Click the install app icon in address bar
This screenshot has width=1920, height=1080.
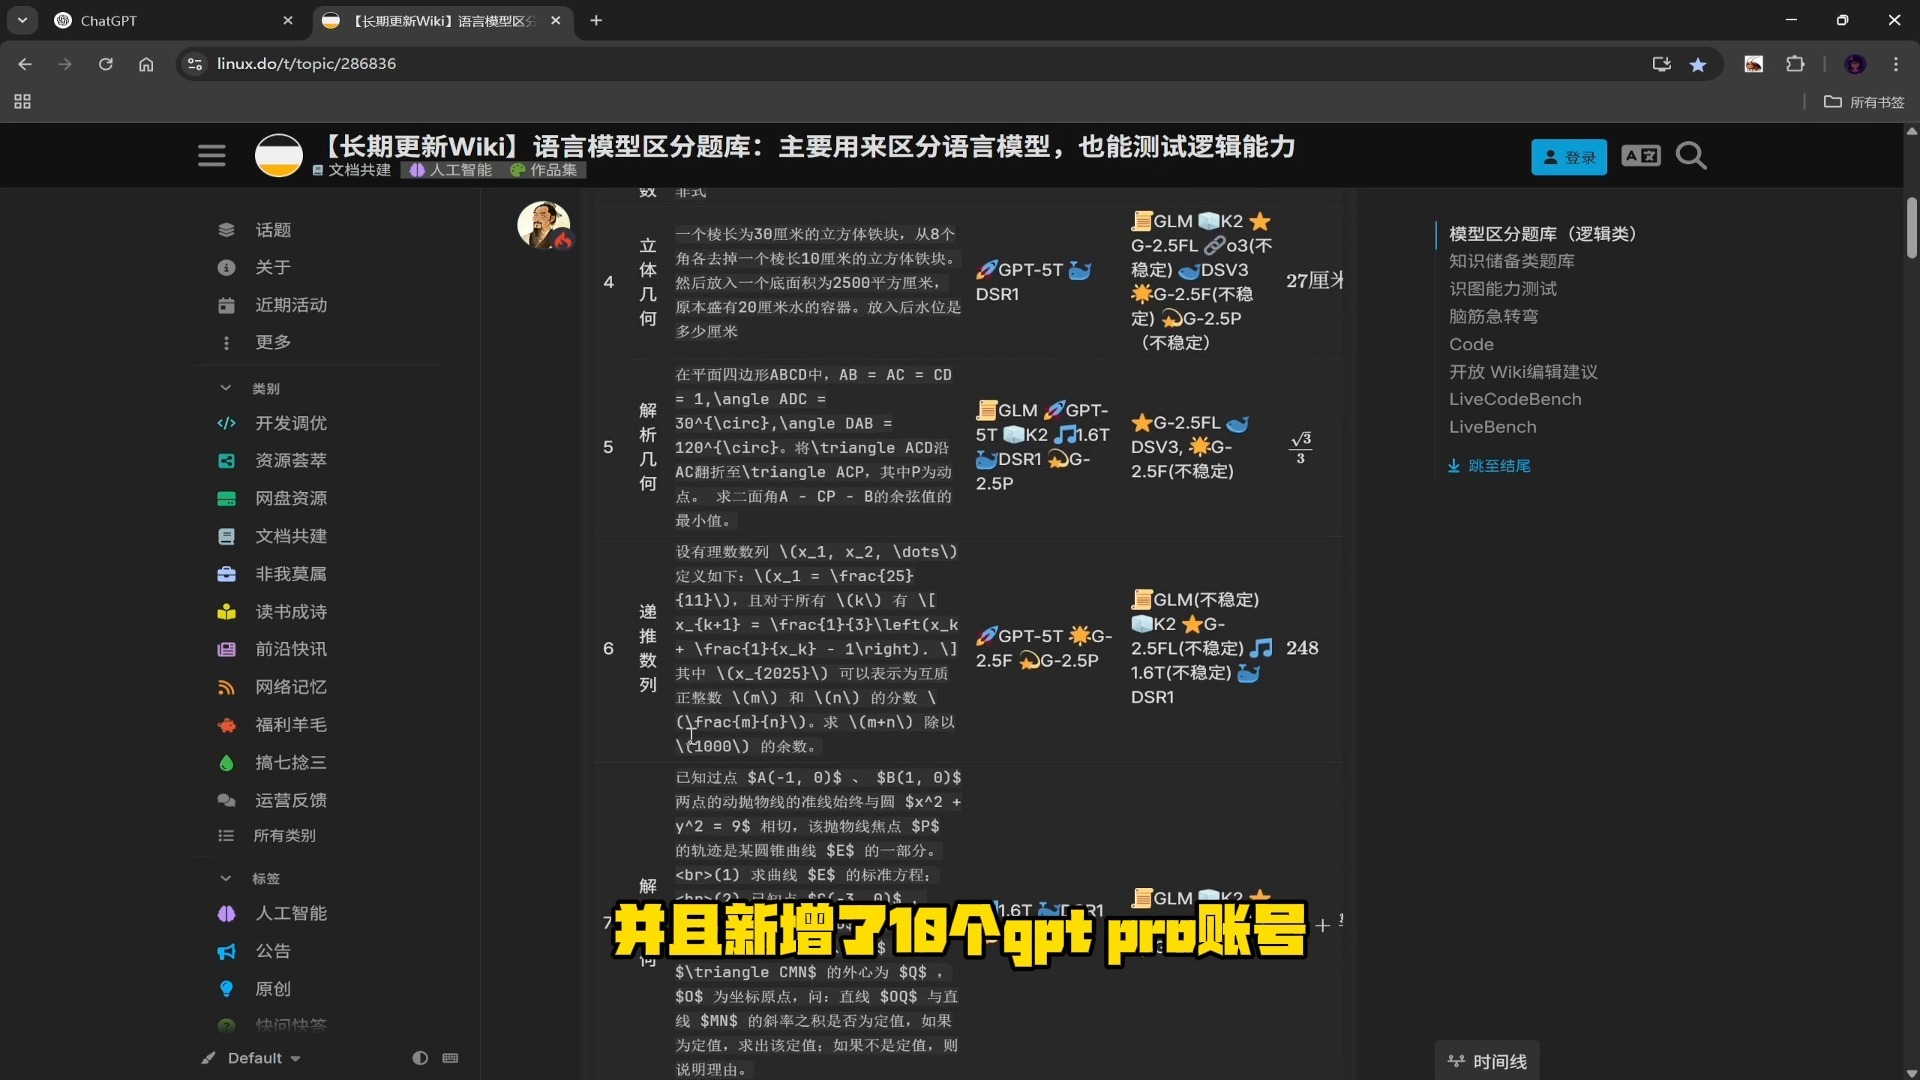pos(1661,64)
